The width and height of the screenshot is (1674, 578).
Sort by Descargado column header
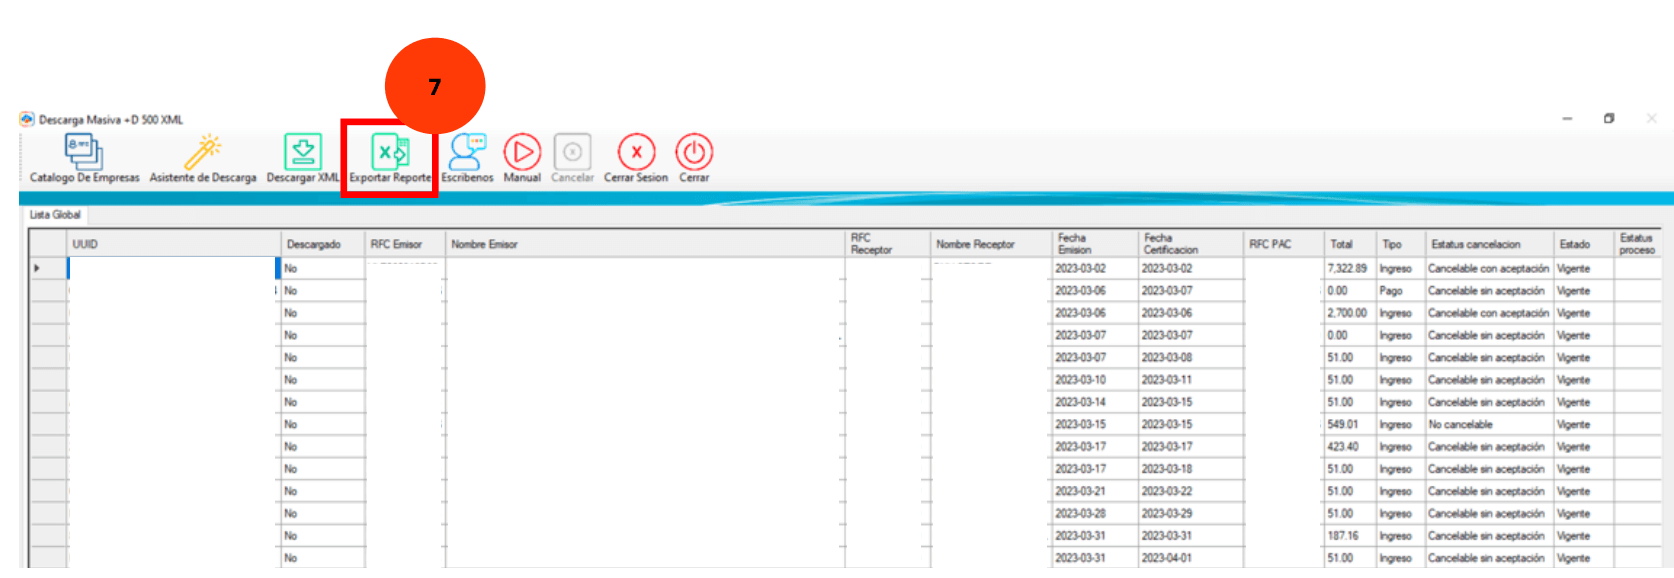(323, 244)
